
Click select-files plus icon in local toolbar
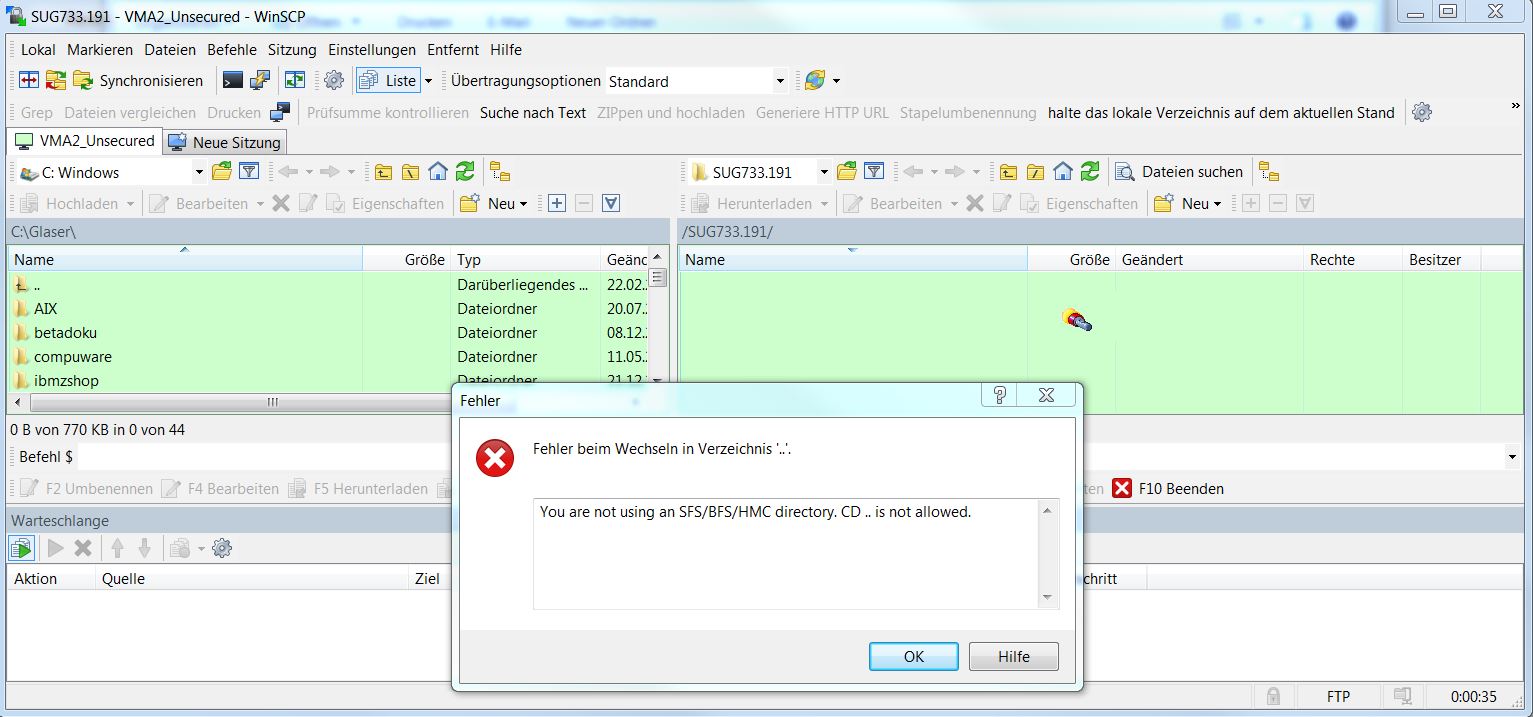557,203
